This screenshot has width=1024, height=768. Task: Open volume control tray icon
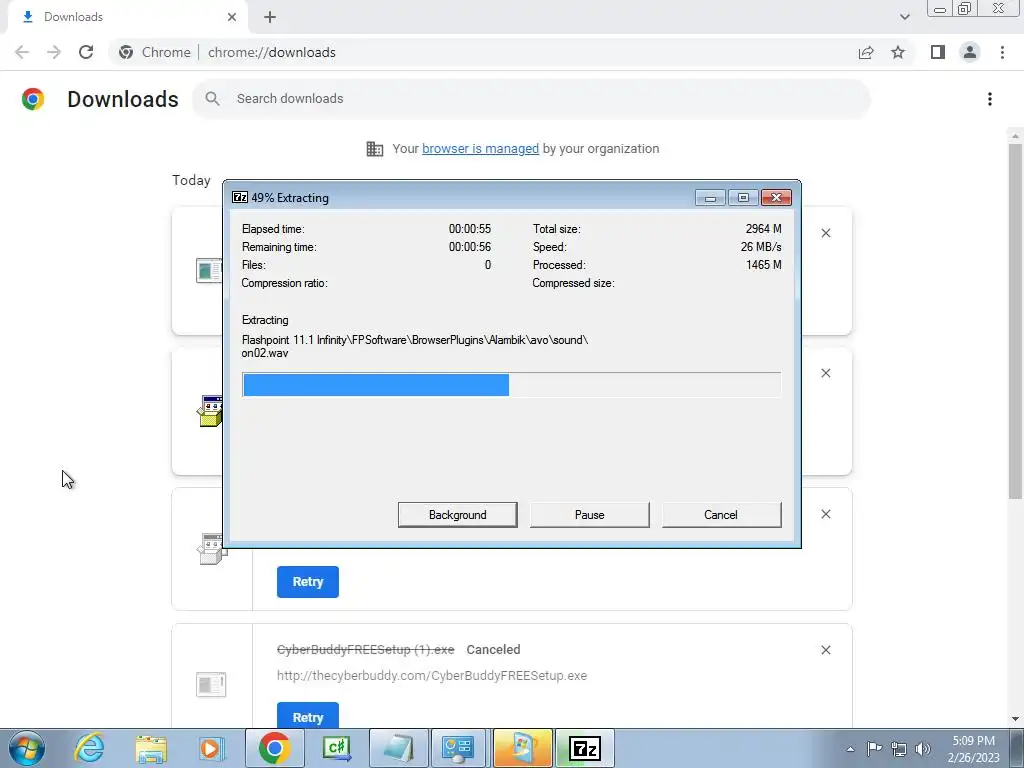(x=923, y=749)
